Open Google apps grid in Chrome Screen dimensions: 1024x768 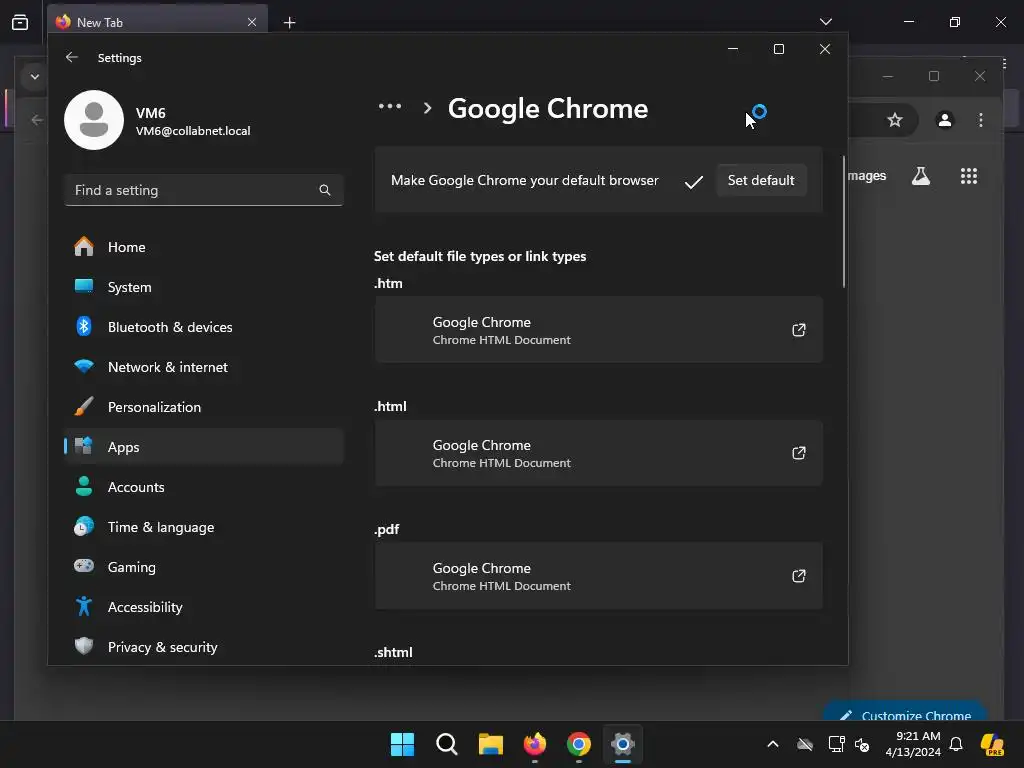(968, 176)
